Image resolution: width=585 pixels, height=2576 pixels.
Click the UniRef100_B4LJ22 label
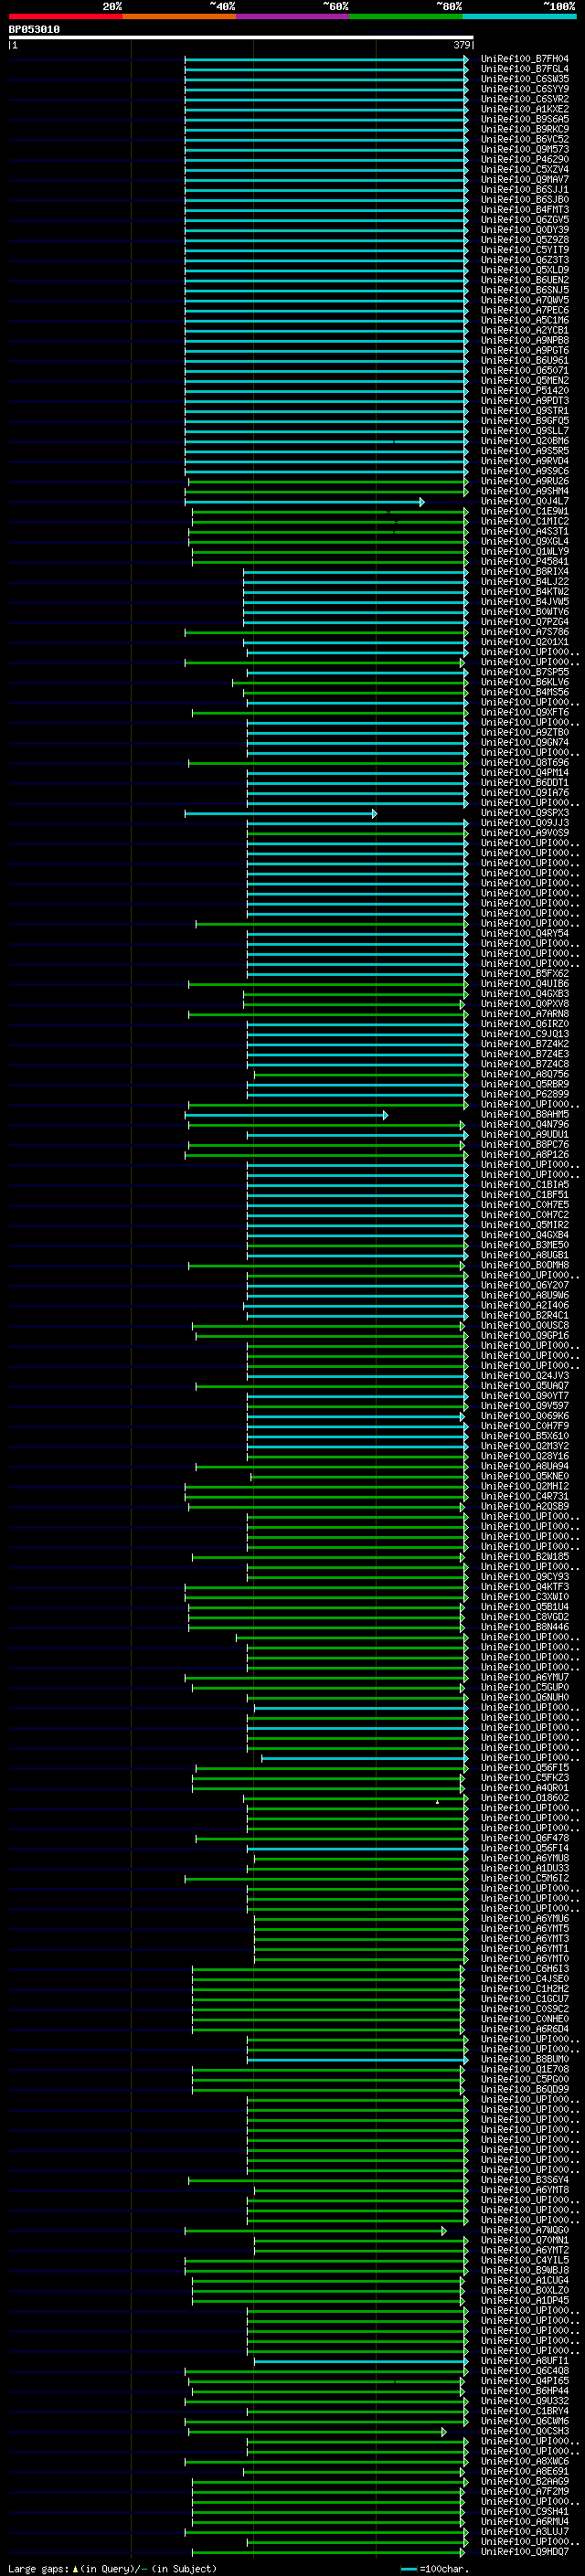tap(525, 582)
